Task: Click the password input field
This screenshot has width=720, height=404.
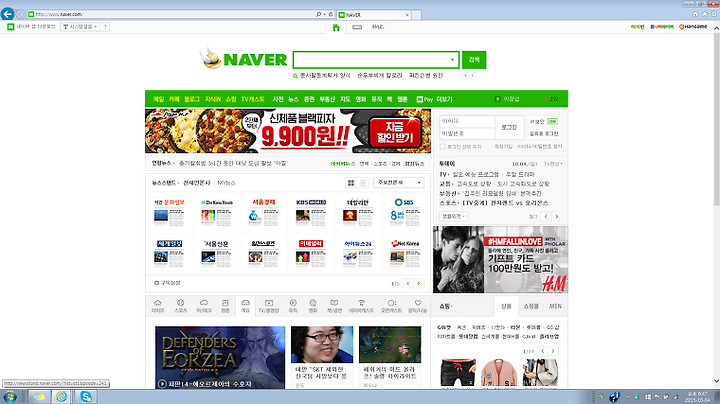Action: [467, 133]
